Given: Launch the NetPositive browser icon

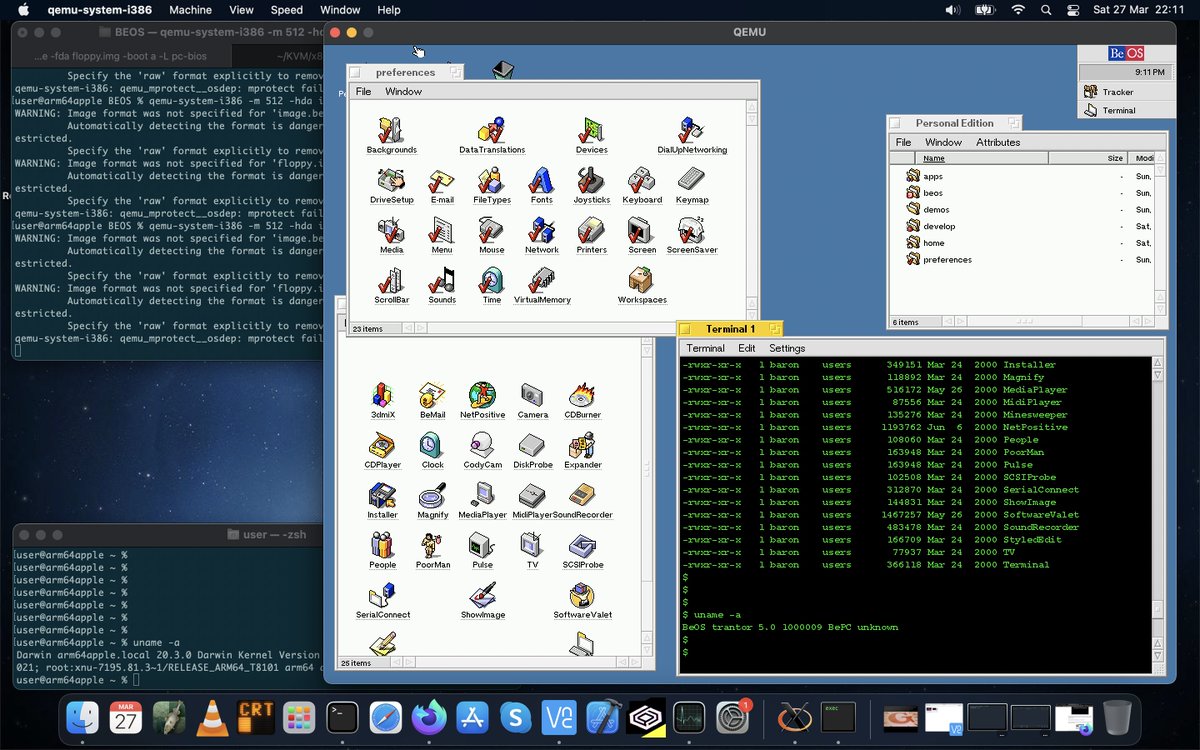Looking at the screenshot, I should [482, 395].
